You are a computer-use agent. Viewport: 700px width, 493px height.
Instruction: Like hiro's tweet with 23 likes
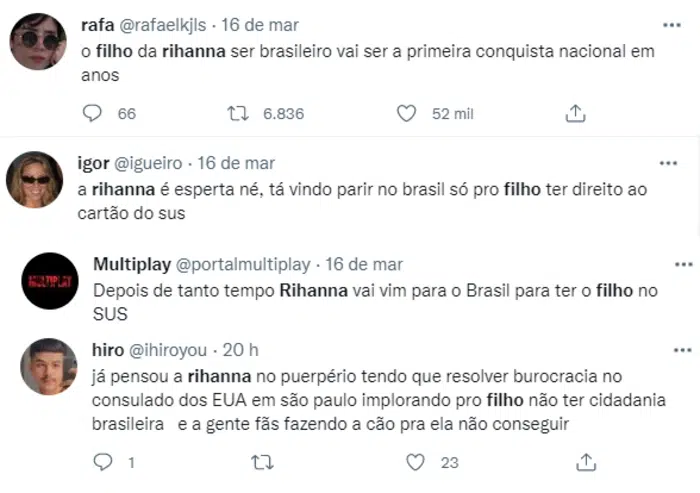(416, 462)
